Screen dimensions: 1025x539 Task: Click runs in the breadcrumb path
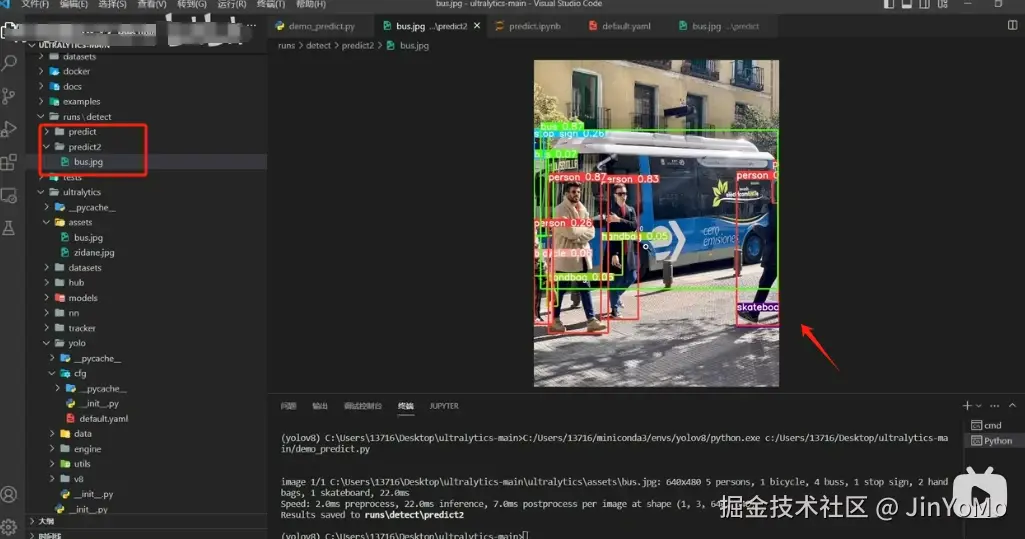pyautogui.click(x=286, y=46)
